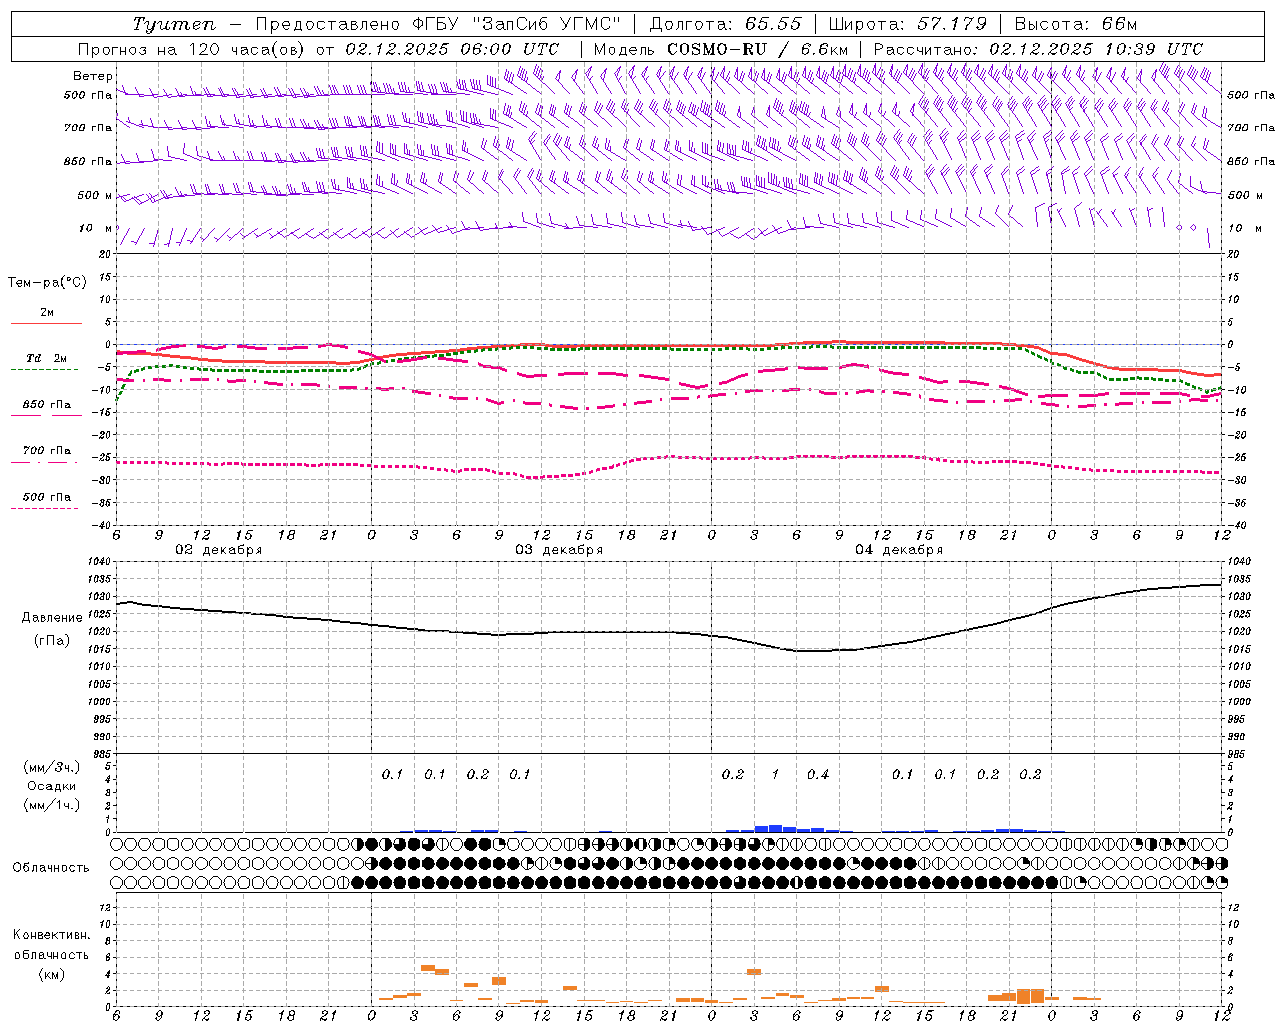Click the station name "Tyumen" in the header
1280x1024 pixels.
pos(173,24)
